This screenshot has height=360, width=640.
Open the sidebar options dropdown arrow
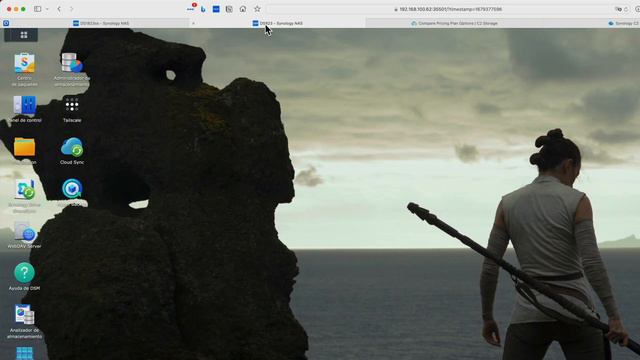pos(47,9)
